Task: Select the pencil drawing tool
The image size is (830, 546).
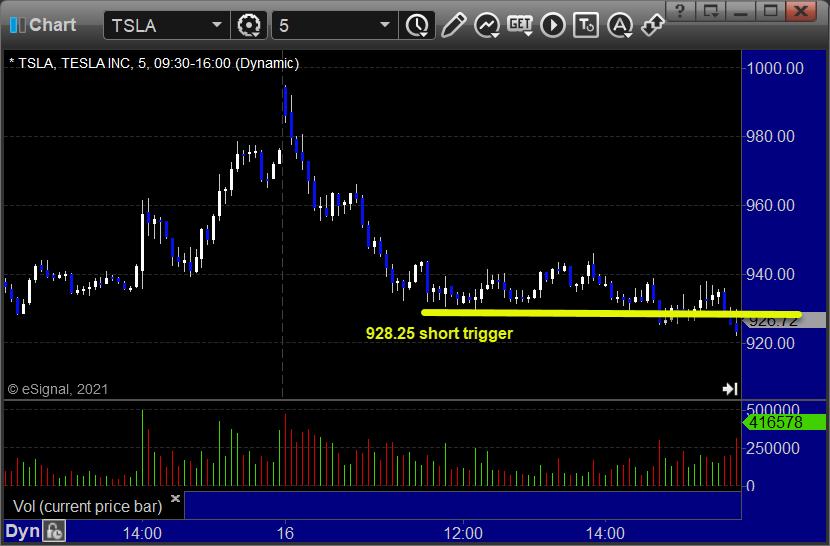Action: point(453,25)
